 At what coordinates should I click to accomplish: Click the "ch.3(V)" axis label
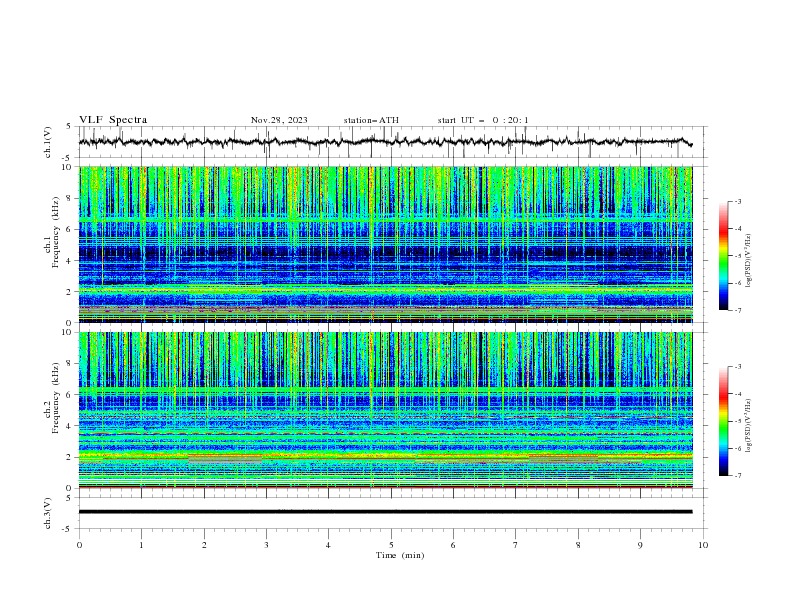(x=48, y=513)
